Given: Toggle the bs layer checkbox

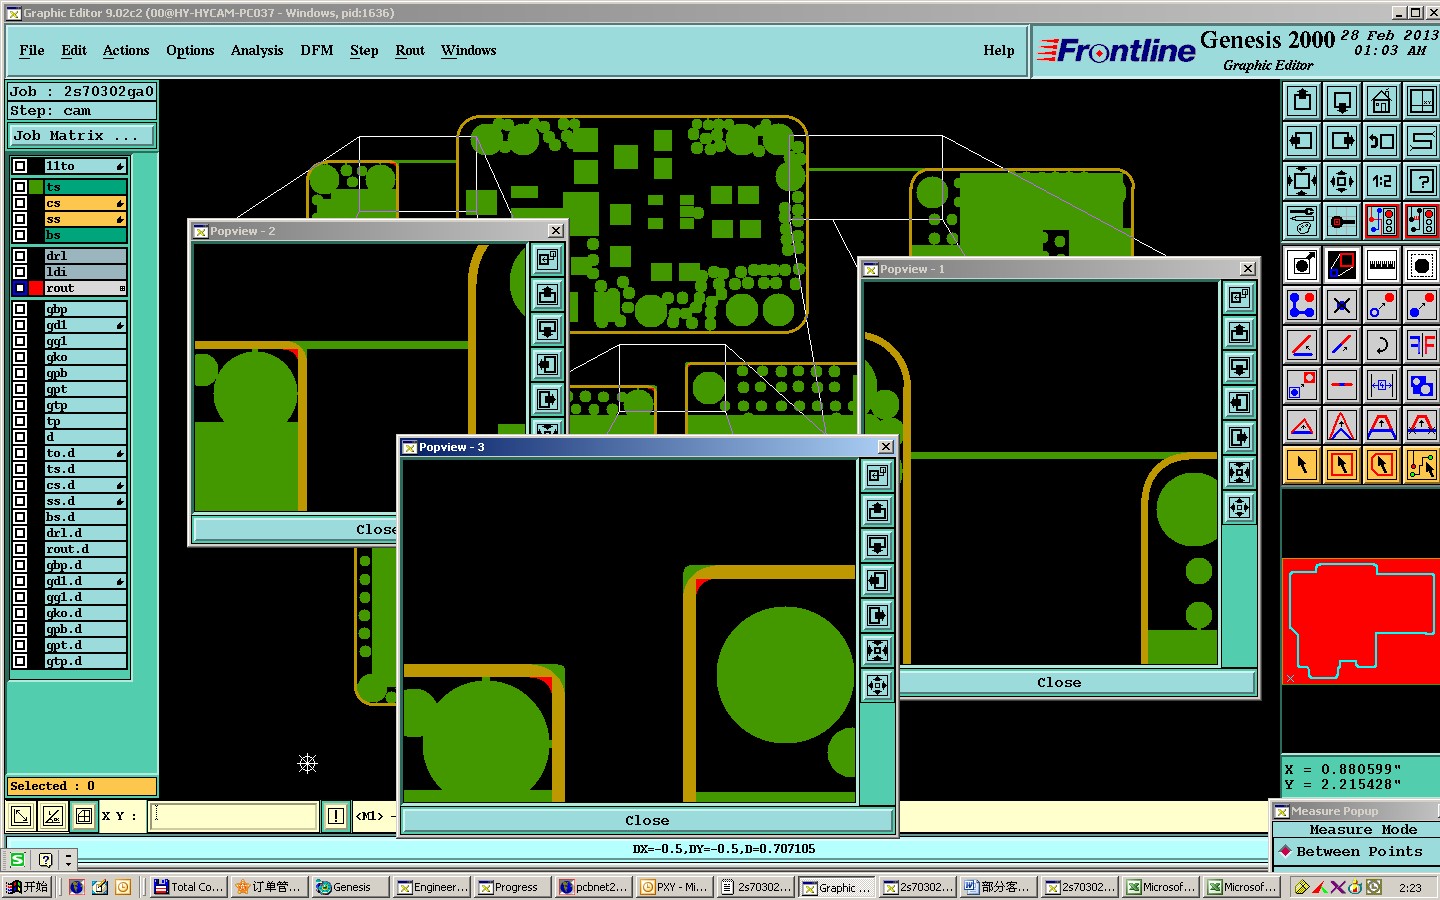Looking at the screenshot, I should click(20, 235).
